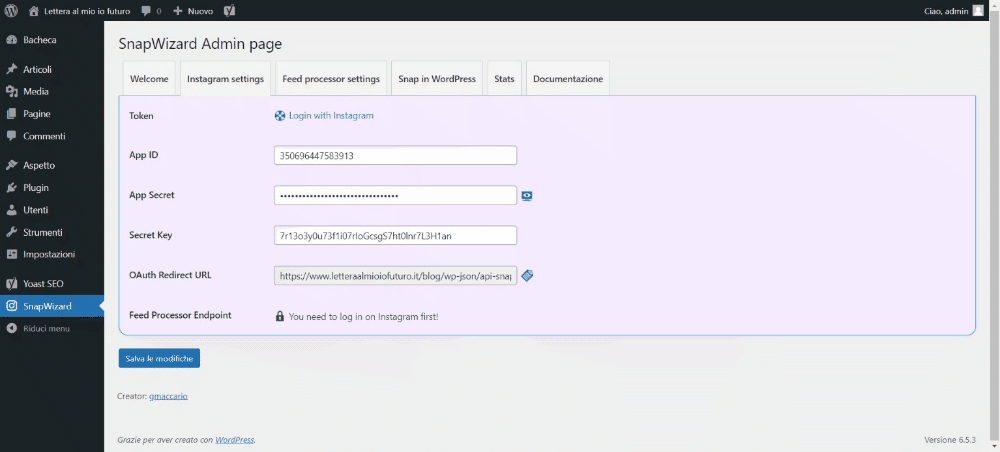This screenshot has width=1000, height=452.
Task: Click the Impostazioni settings icon
Action: [11, 254]
